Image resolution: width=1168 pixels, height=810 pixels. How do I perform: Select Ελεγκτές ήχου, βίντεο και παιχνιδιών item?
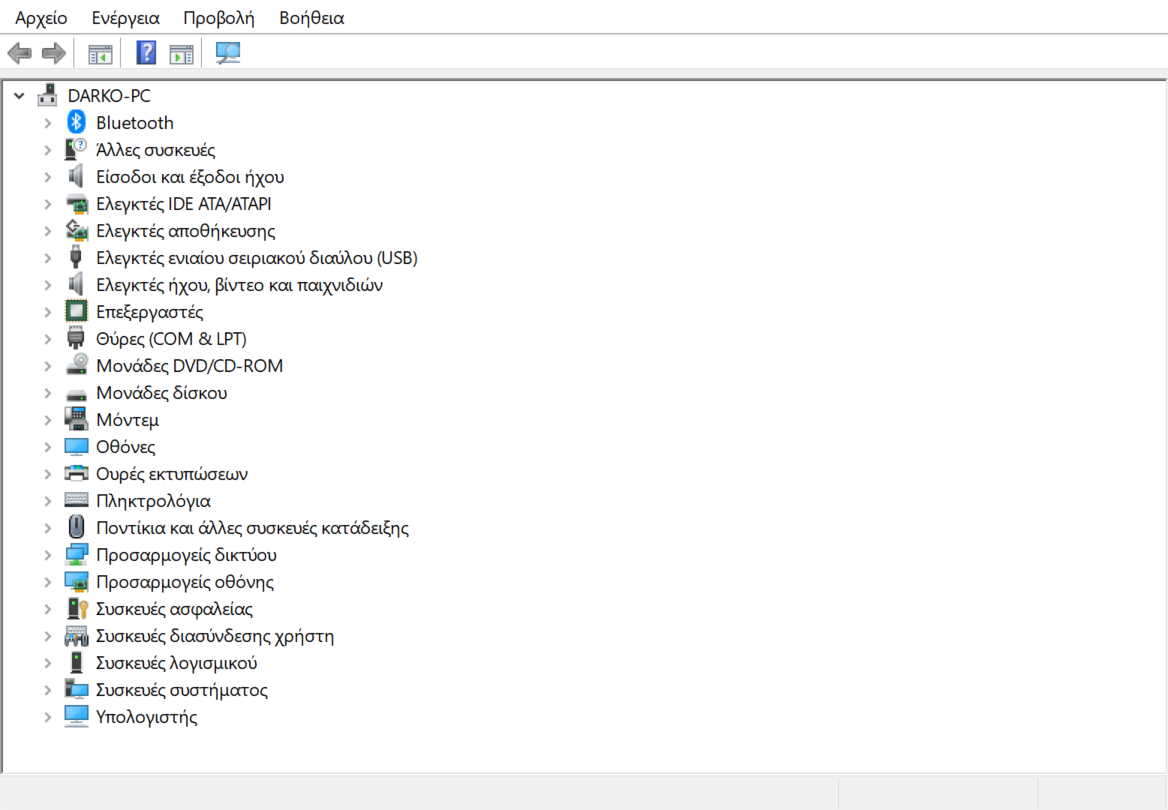pos(239,285)
